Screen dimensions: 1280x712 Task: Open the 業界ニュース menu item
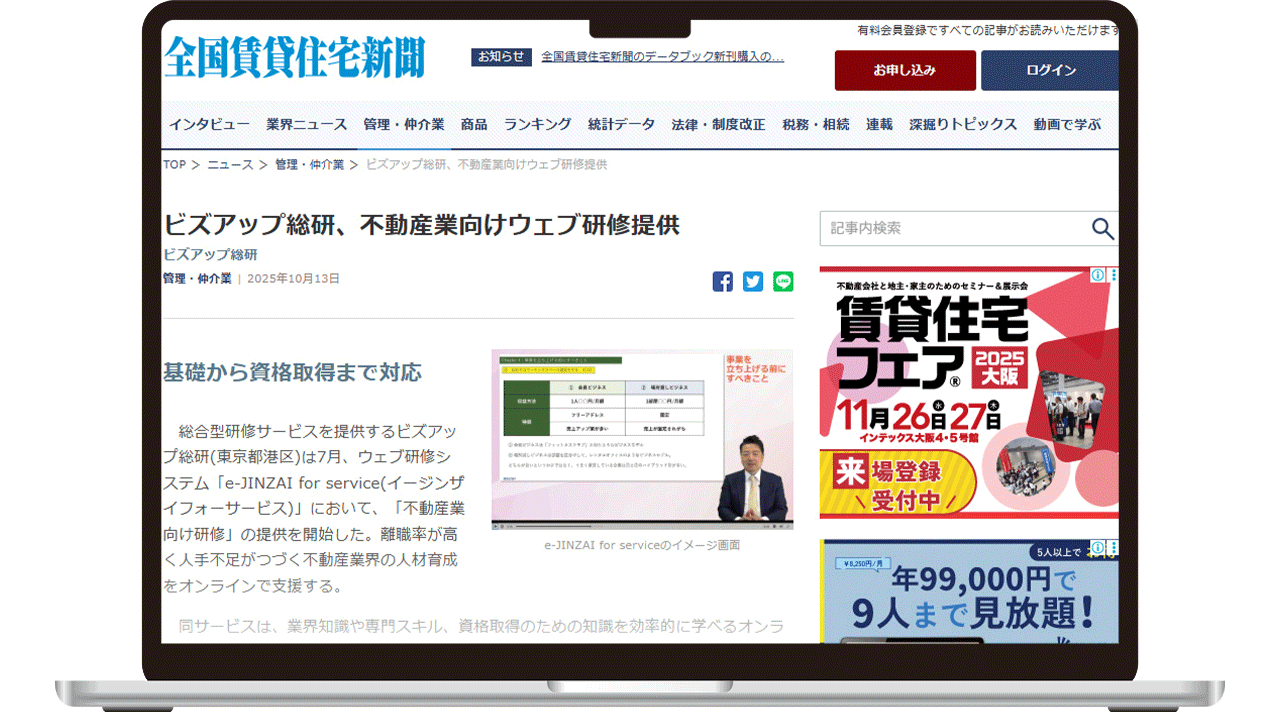click(x=306, y=125)
